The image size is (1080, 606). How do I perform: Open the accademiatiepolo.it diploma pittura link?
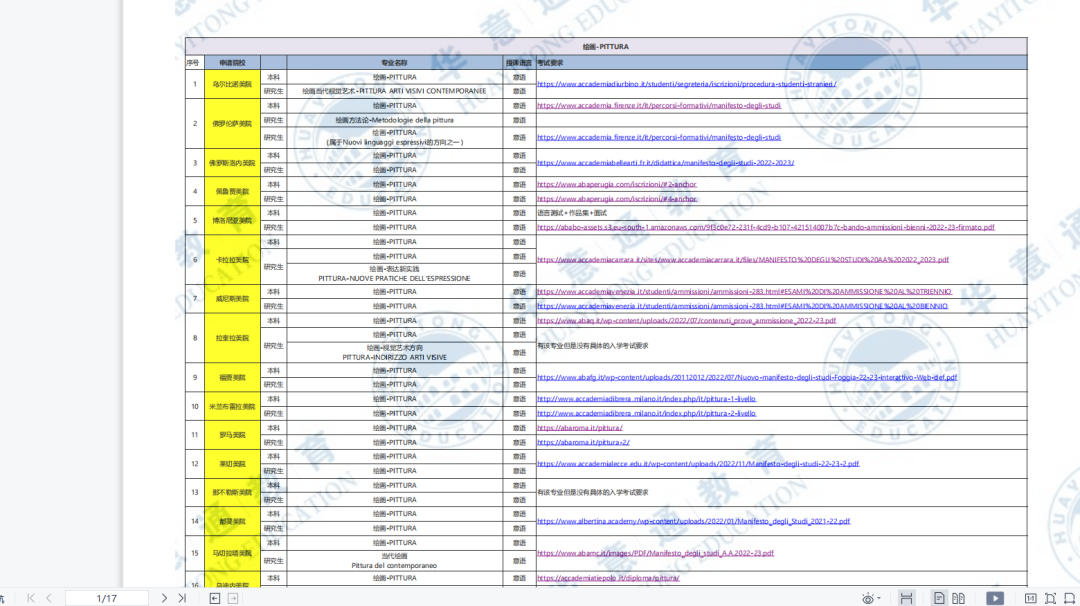point(608,578)
